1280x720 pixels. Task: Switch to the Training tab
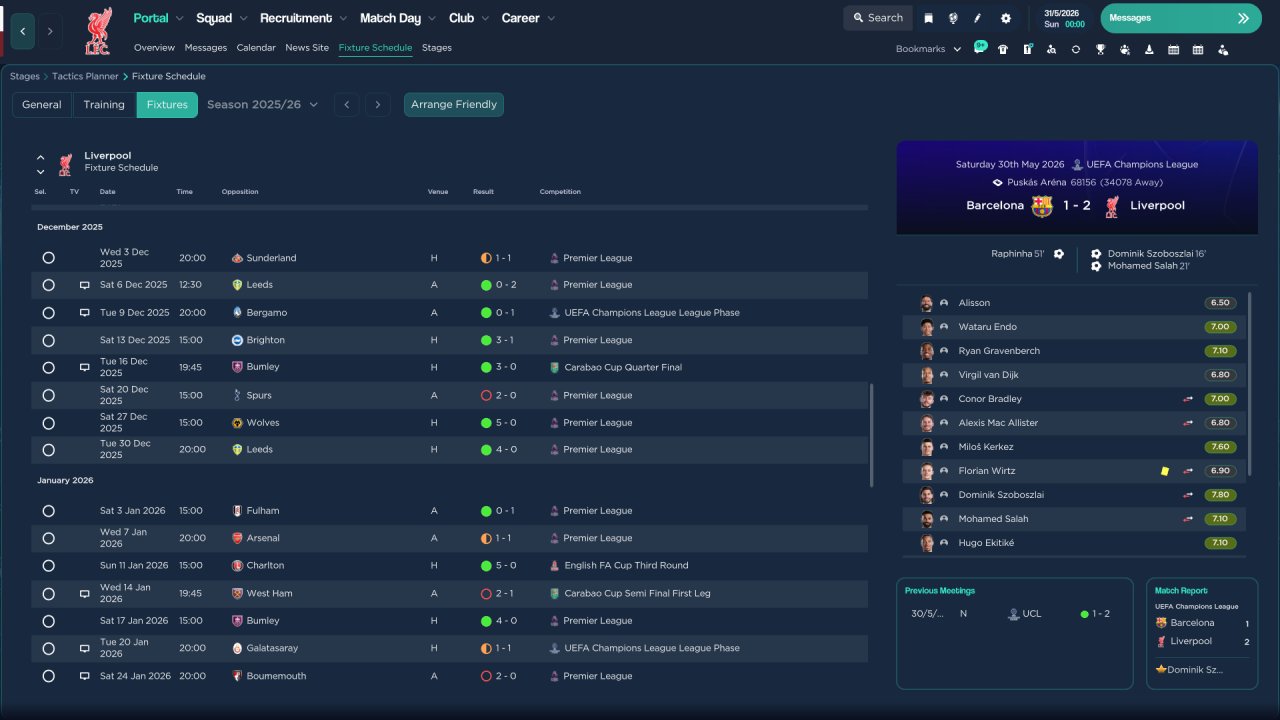(104, 104)
